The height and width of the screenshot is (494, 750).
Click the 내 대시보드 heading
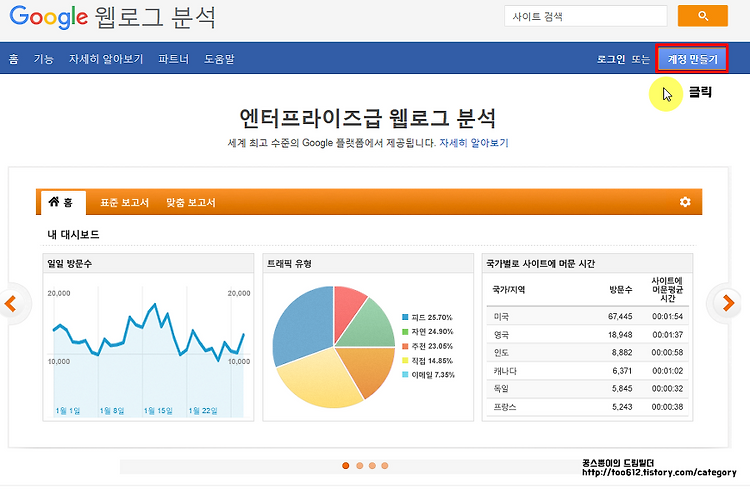coord(73,234)
